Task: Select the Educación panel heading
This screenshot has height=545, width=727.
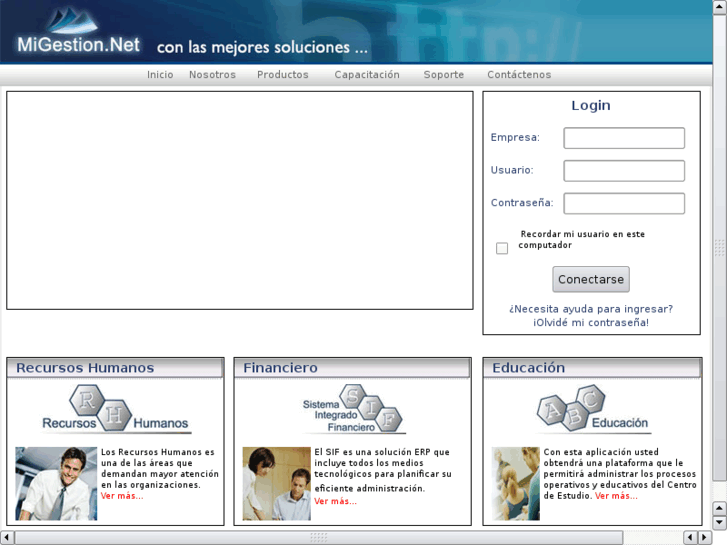Action: point(529,368)
